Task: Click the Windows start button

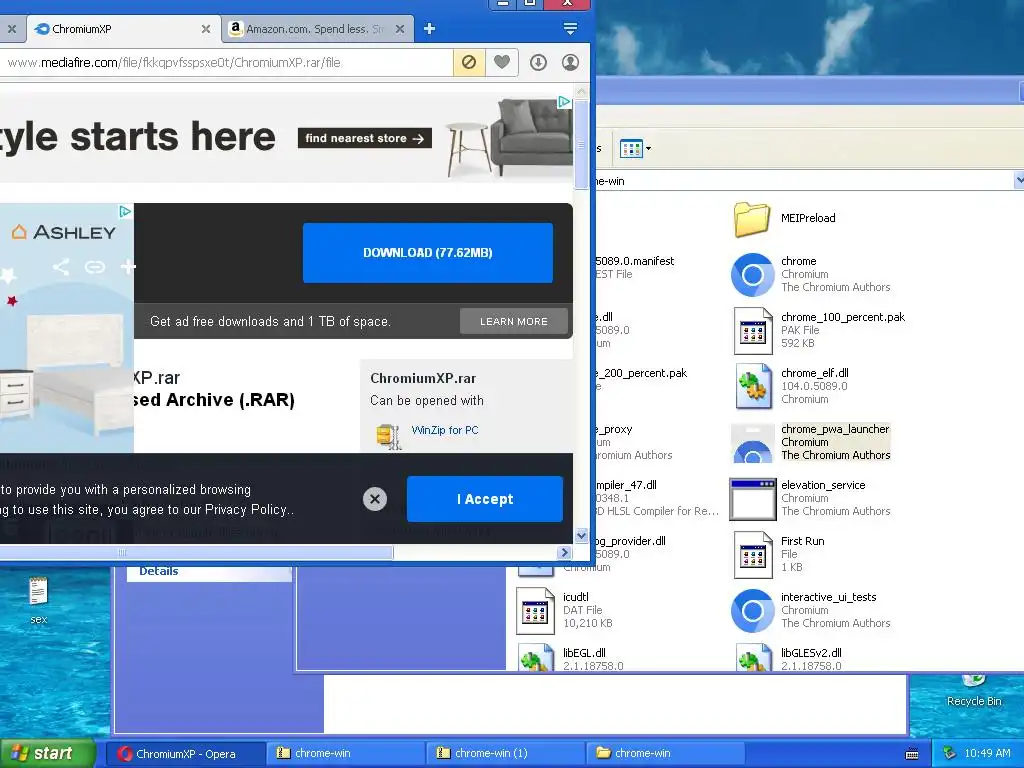Action: click(48, 753)
